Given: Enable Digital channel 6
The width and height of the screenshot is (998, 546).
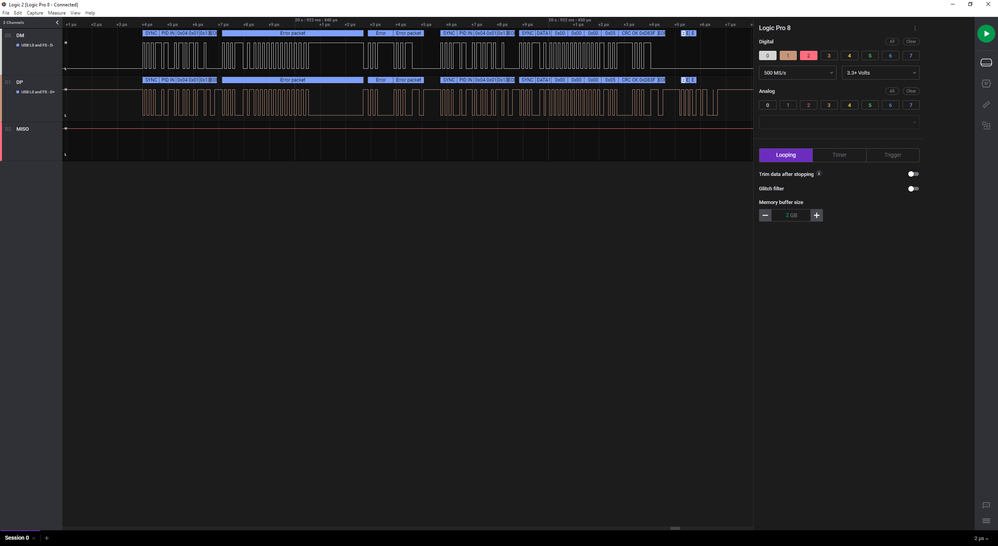Looking at the screenshot, I should [890, 55].
